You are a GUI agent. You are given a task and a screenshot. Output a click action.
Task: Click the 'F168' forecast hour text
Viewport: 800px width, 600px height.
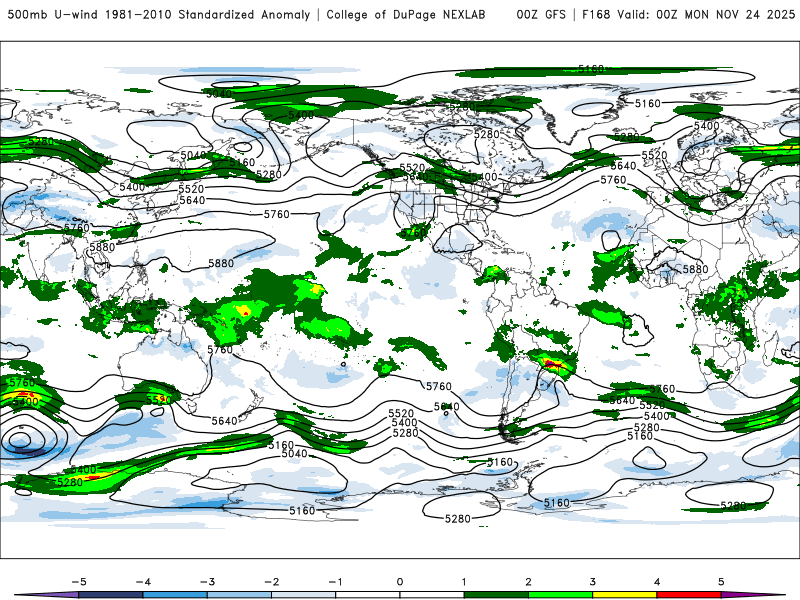(596, 14)
